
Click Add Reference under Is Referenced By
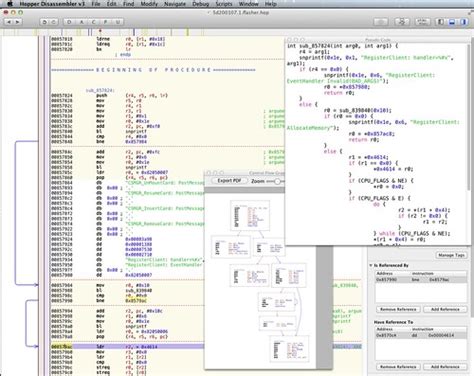pyautogui.click(x=445, y=309)
